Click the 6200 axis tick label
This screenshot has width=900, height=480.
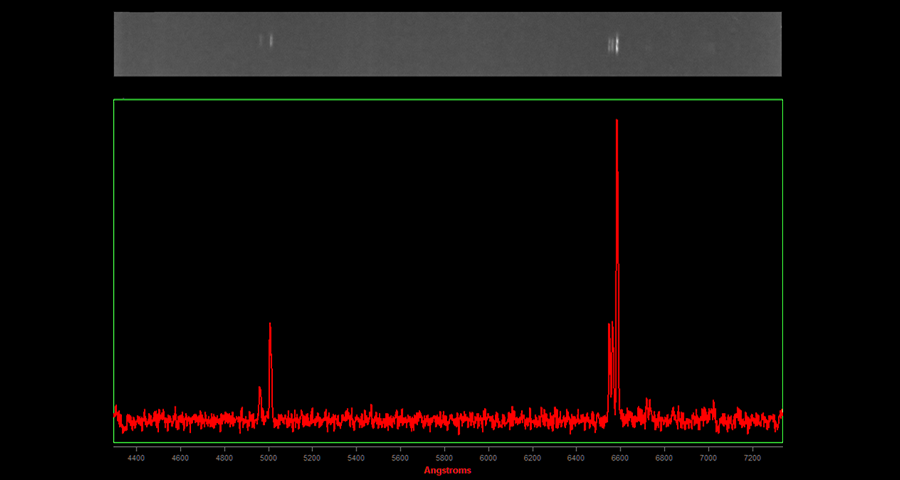pyautogui.click(x=532, y=458)
